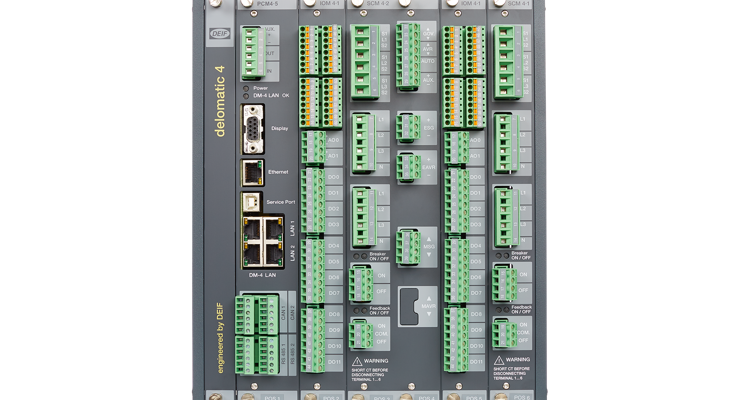Click the SCM 4-2 module header label

tap(378, 4)
